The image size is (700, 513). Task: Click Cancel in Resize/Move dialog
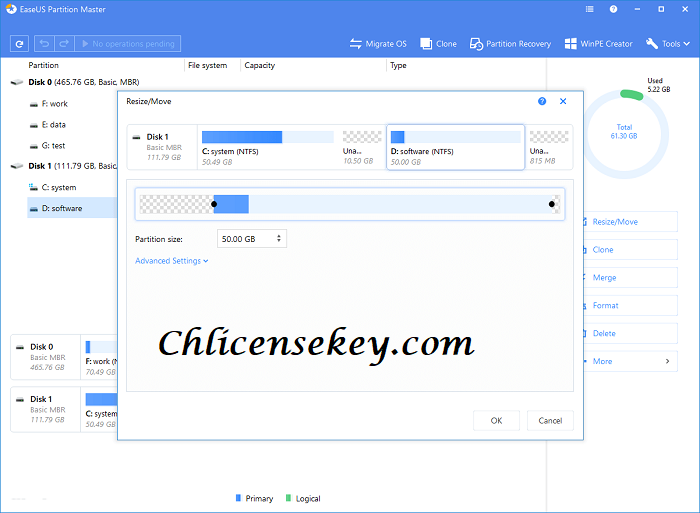tap(550, 421)
